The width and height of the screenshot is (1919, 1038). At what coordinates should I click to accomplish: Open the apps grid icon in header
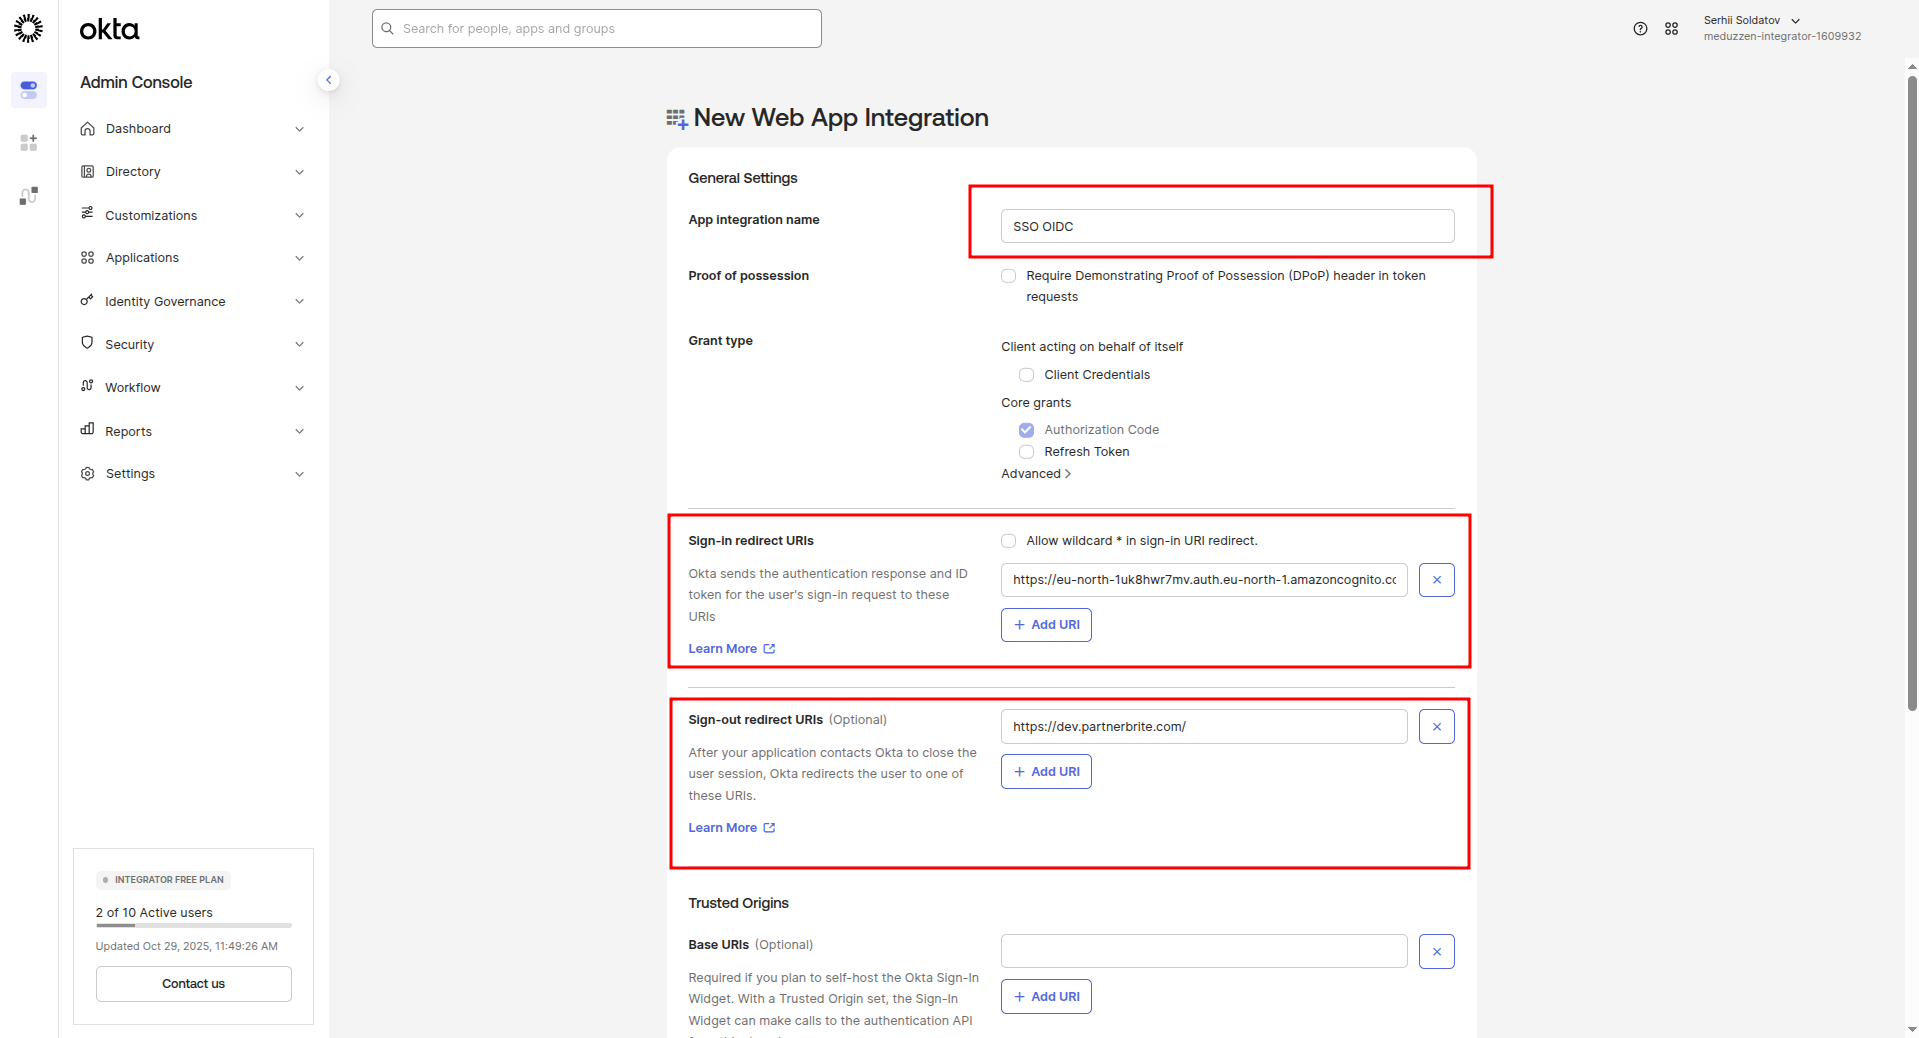pyautogui.click(x=1671, y=29)
